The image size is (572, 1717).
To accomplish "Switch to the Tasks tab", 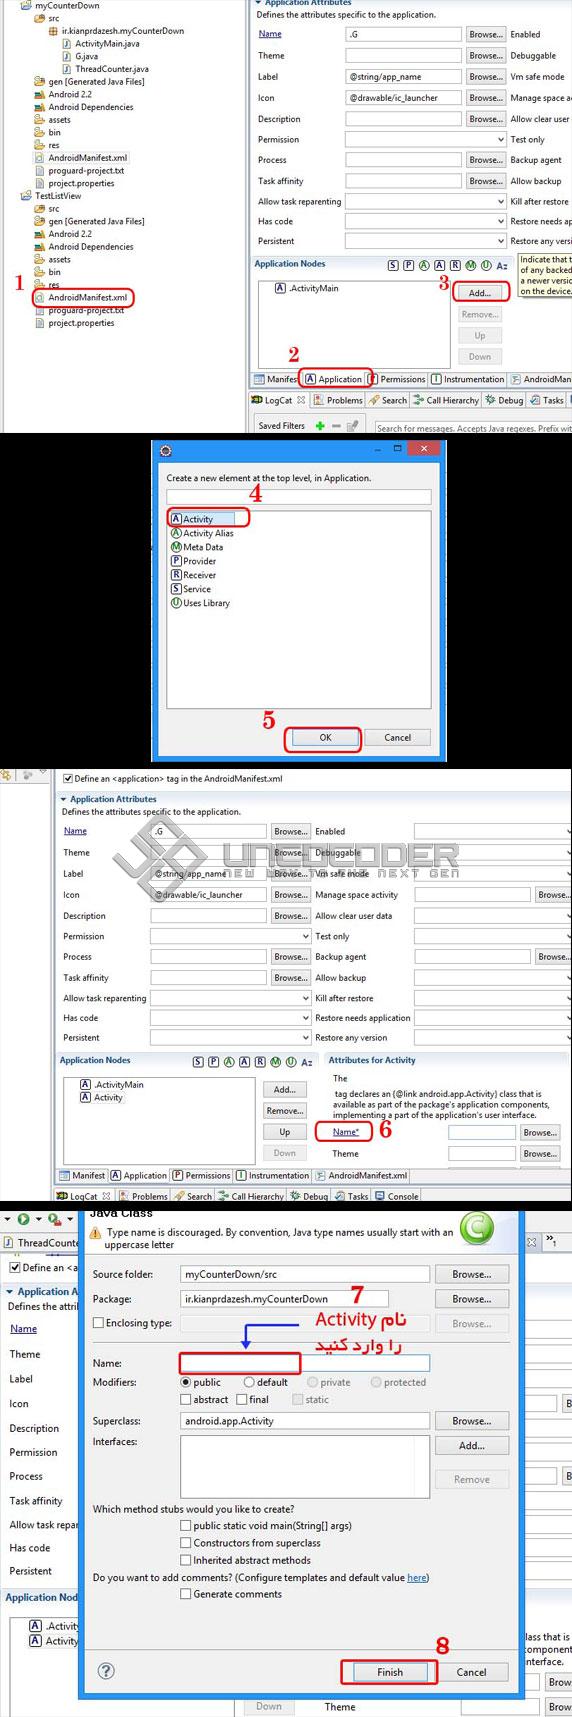I will click(x=546, y=400).
